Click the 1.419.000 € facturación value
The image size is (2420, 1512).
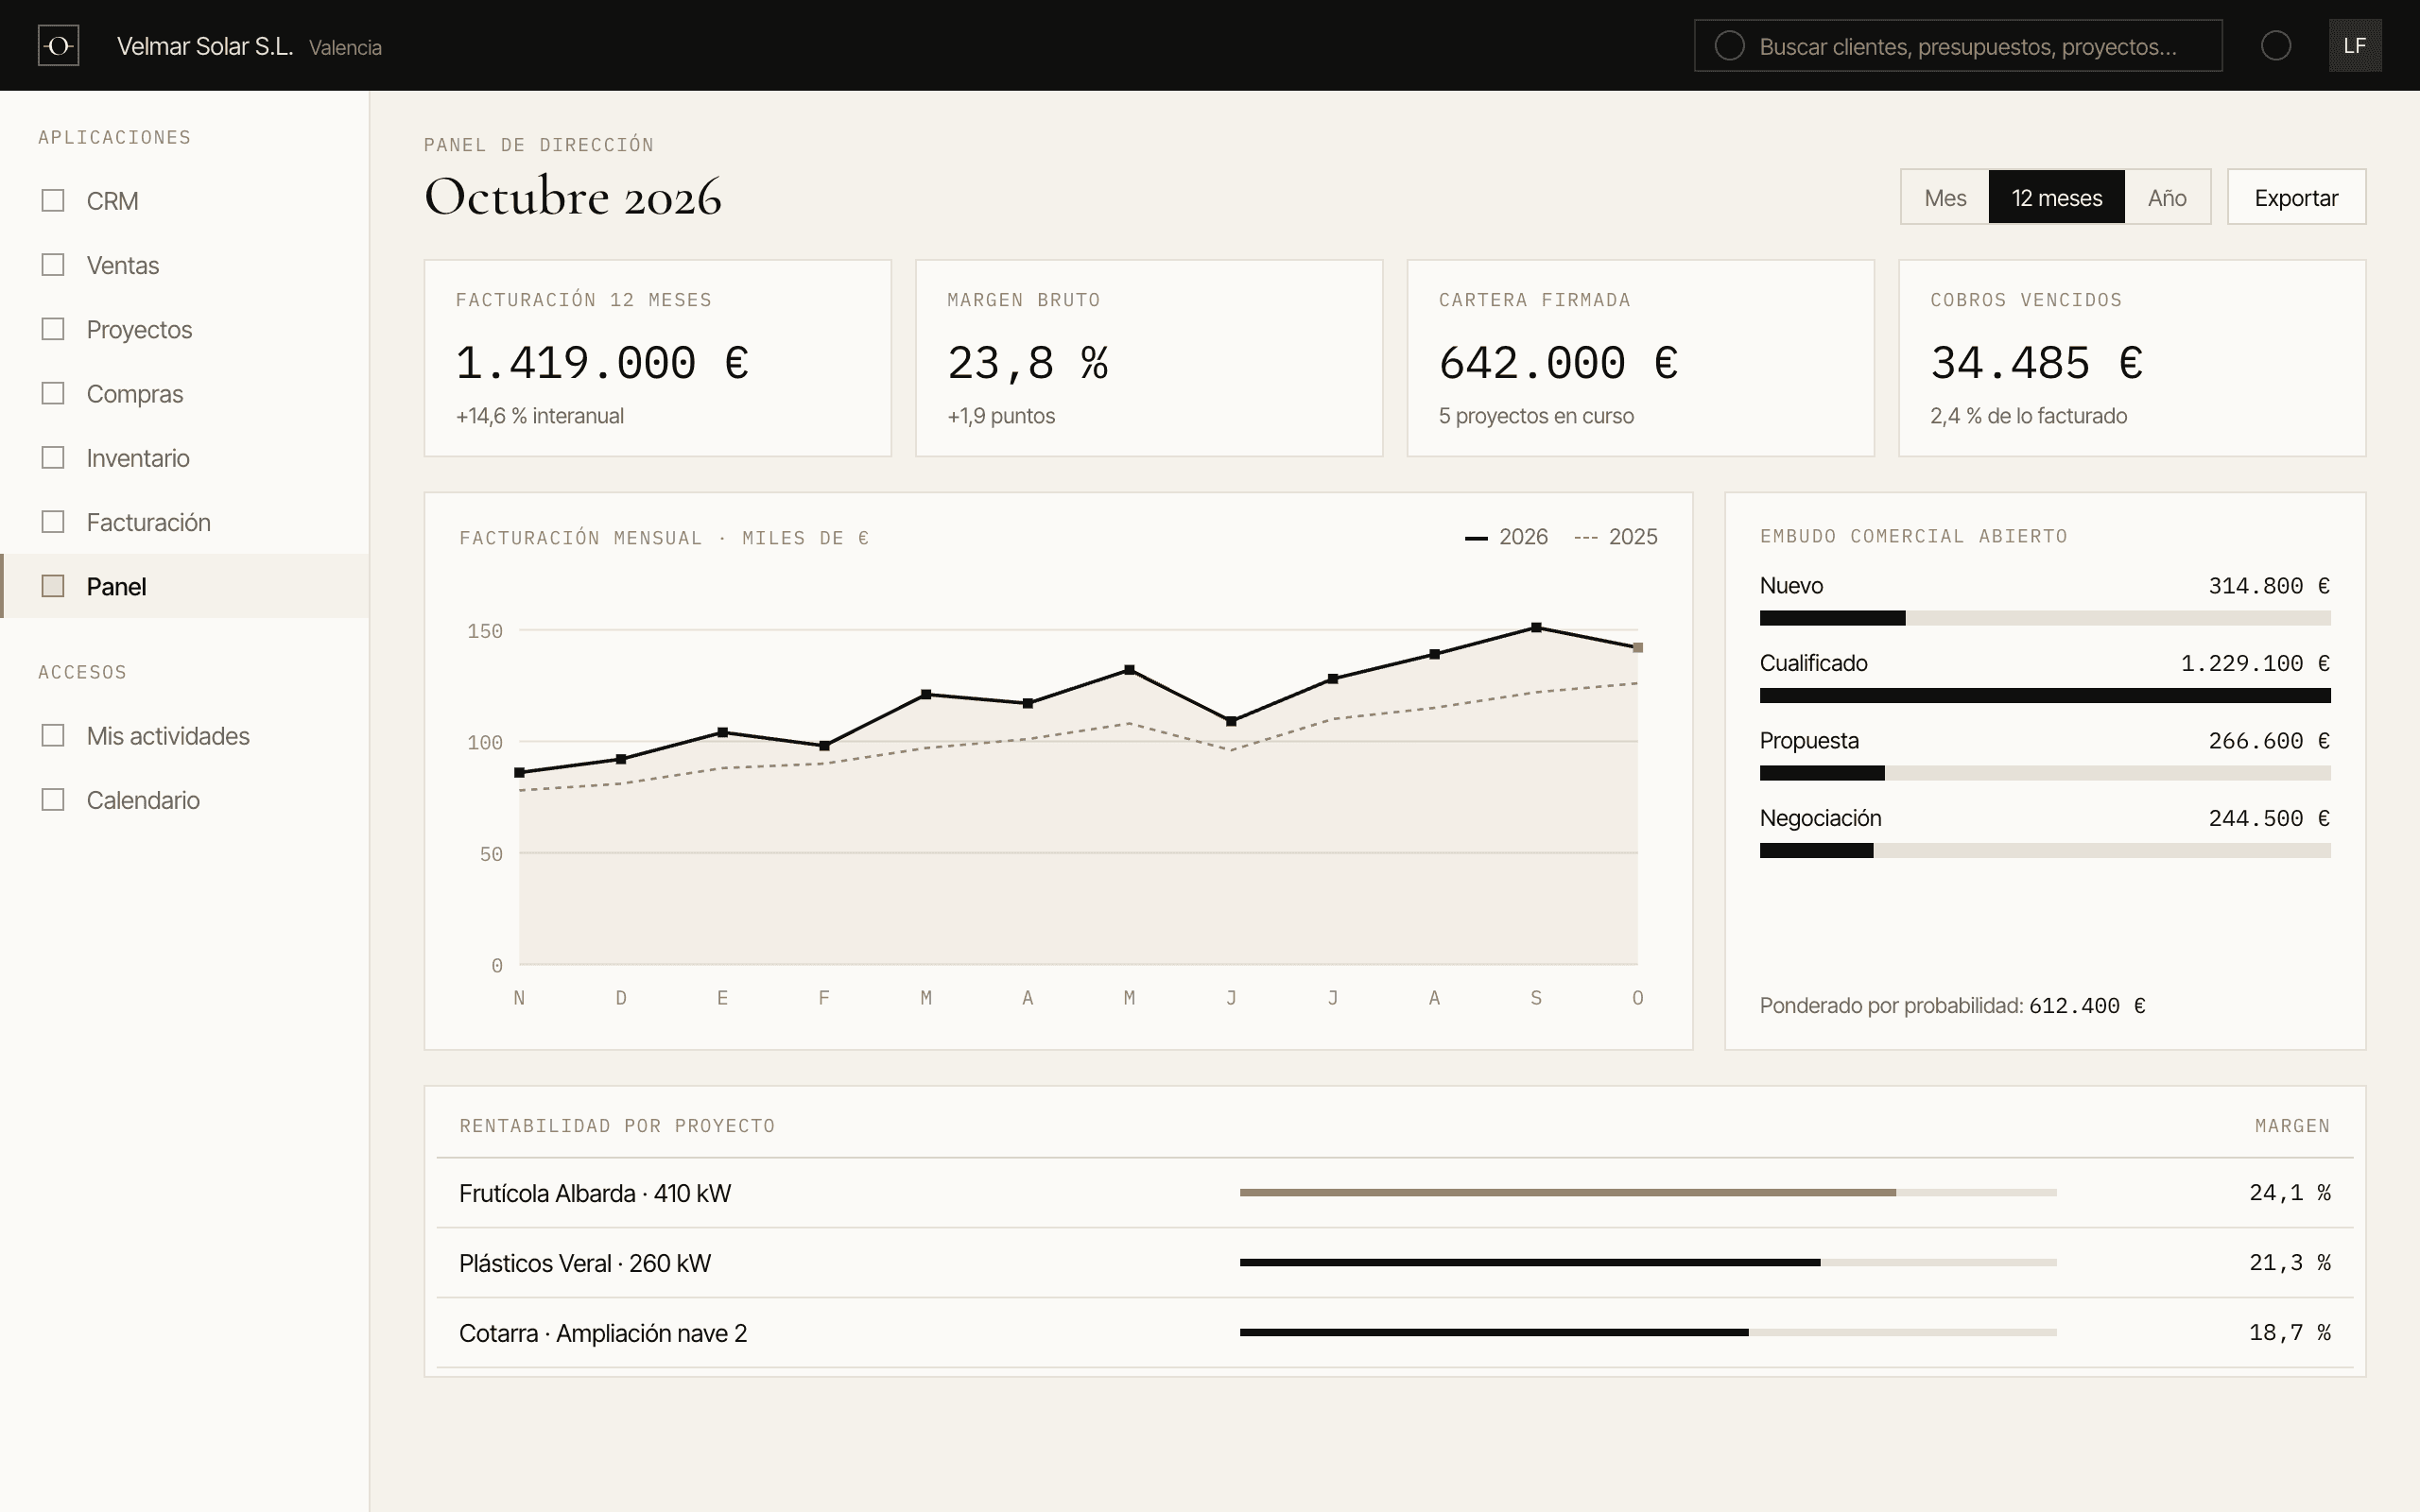tap(602, 363)
